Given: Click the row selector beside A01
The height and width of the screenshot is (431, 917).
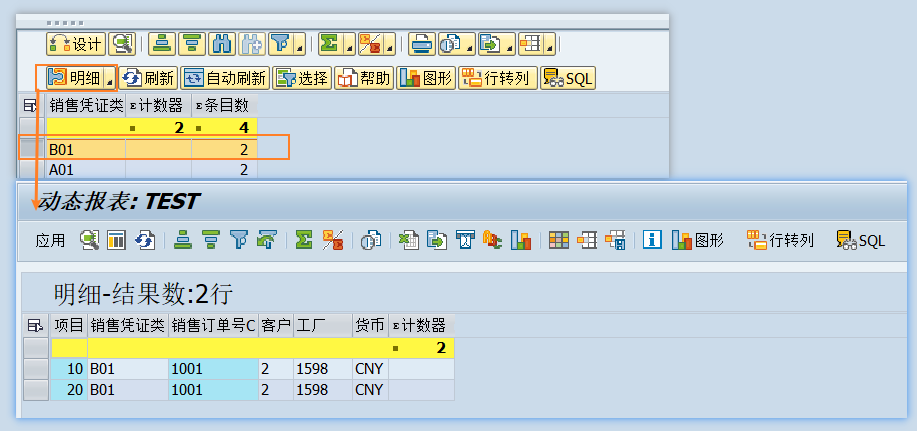Looking at the screenshot, I should point(31,170).
